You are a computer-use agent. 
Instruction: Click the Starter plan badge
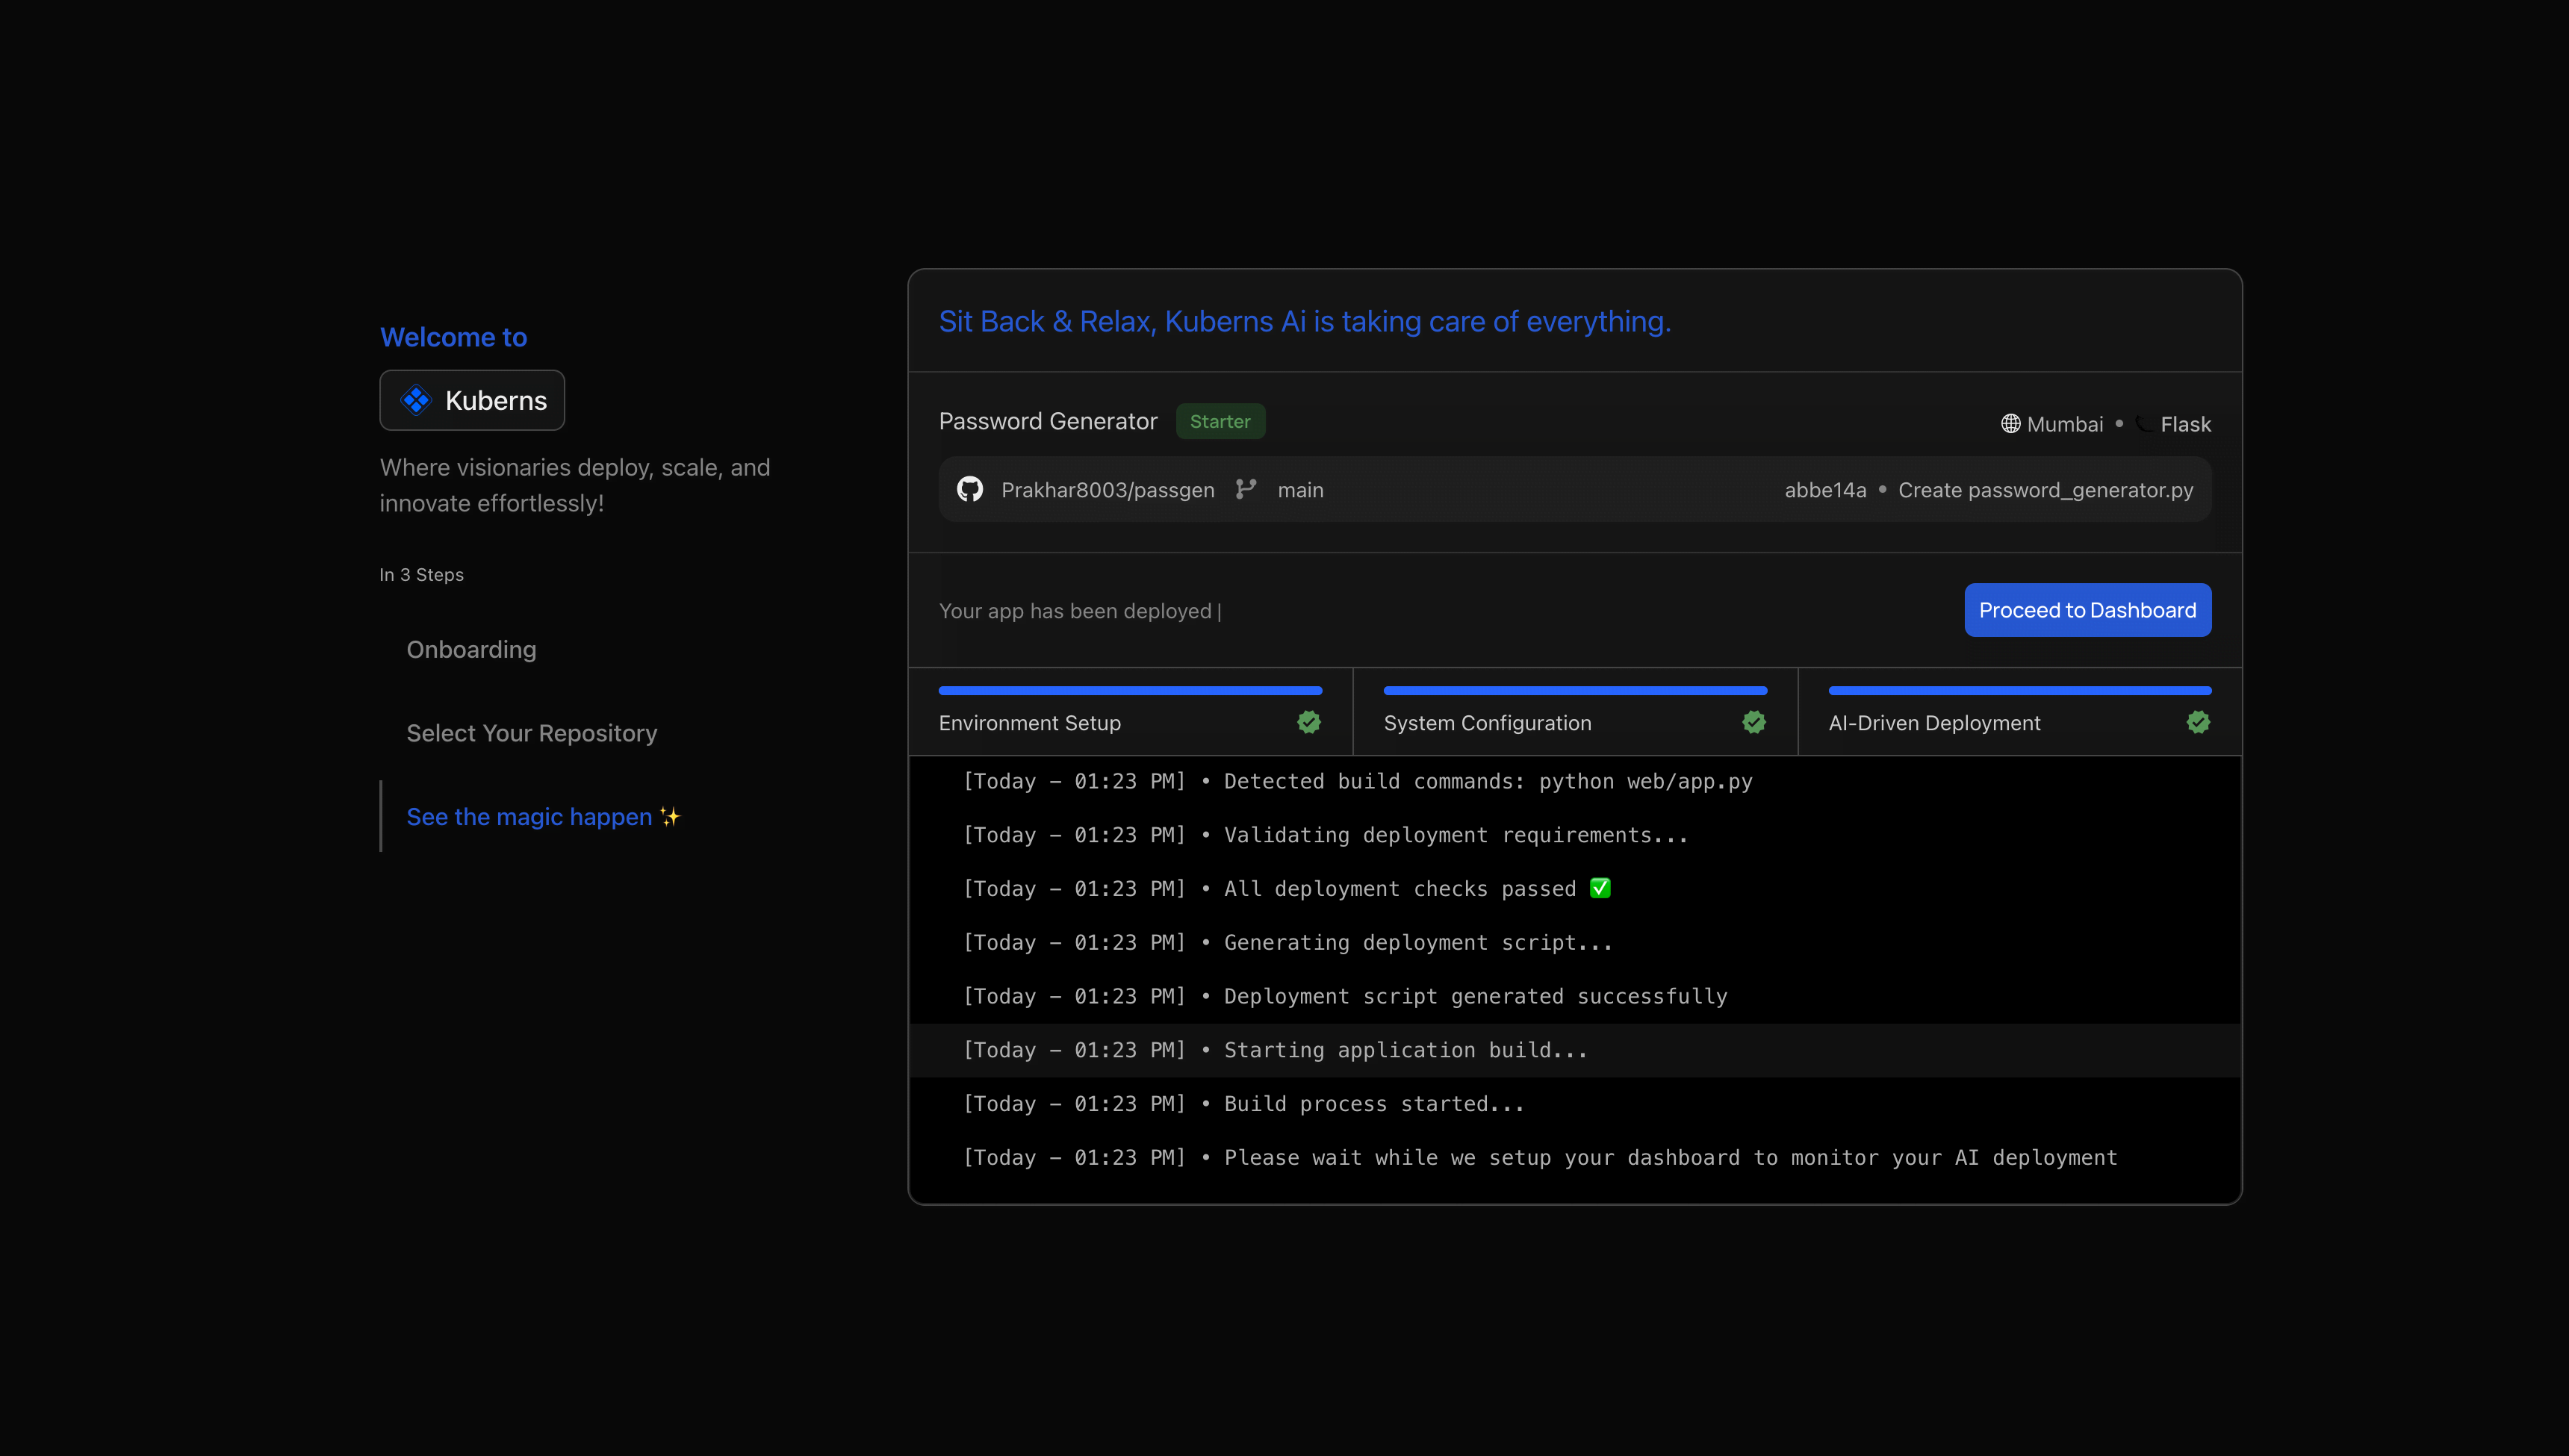click(x=1220, y=421)
